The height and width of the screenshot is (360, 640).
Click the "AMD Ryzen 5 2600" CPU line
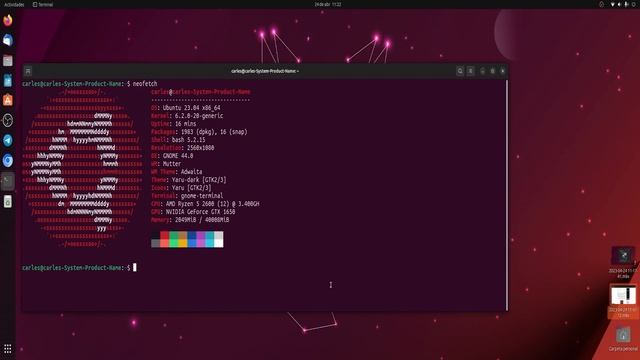205,204
